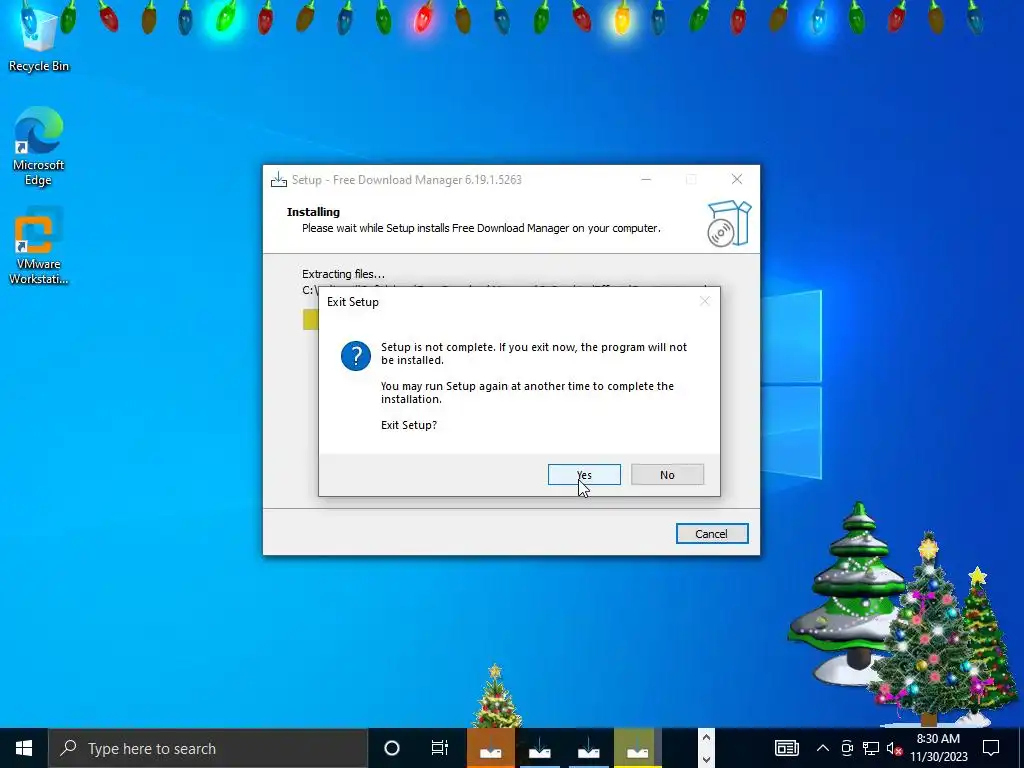The image size is (1024, 768).
Task: Click the Cancel button in Setup window
Action: pyautogui.click(x=711, y=534)
